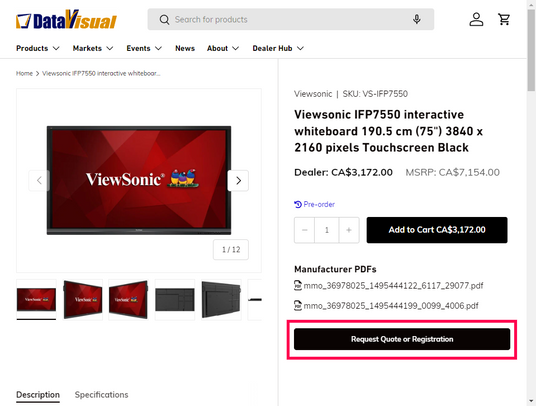Click the search magnifier icon
Image resolution: width=536 pixels, height=406 pixels.
point(164,19)
